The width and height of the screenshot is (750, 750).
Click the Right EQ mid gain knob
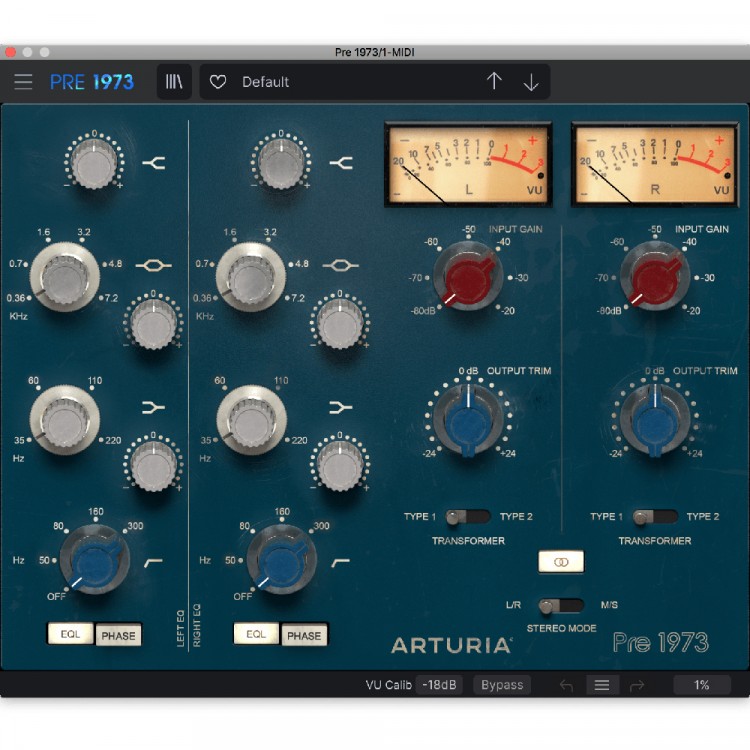pyautogui.click(x=340, y=324)
